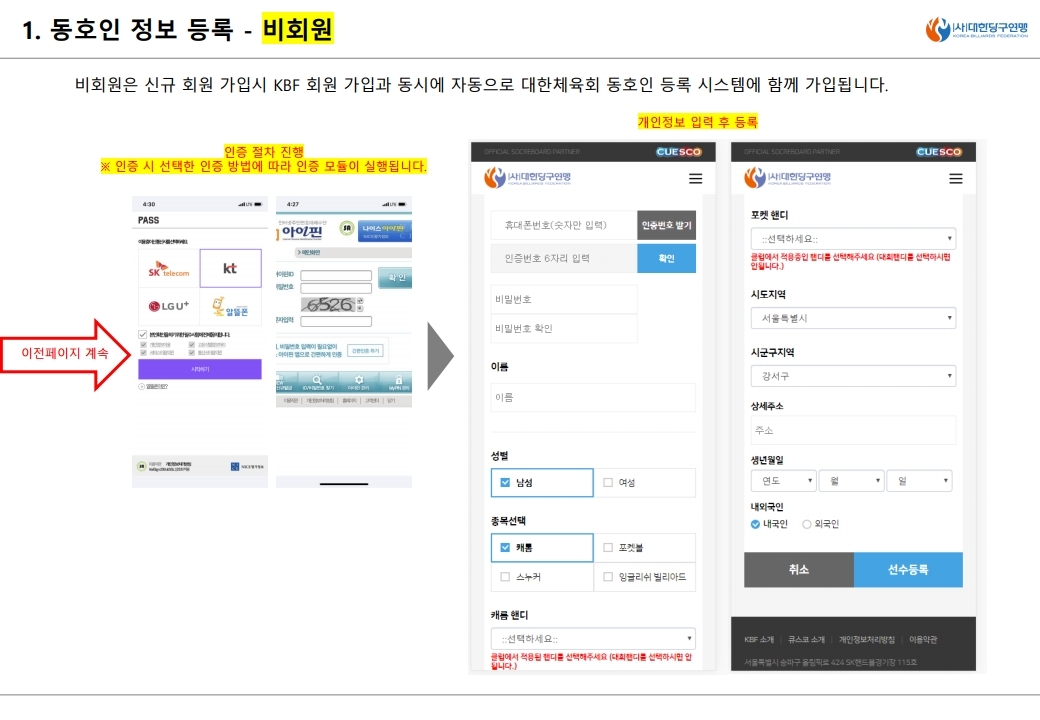Click the 나이스아이핀 blue banner
1040x720 pixels.
[x=385, y=230]
